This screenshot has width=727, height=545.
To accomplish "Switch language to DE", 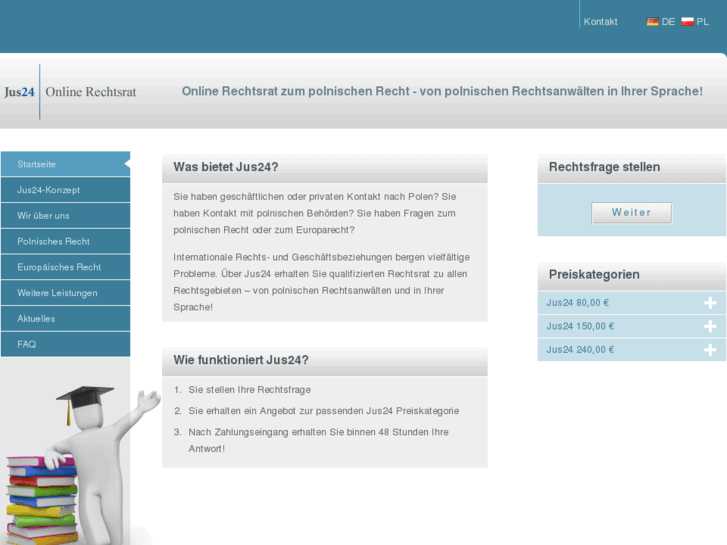I will click(668, 22).
